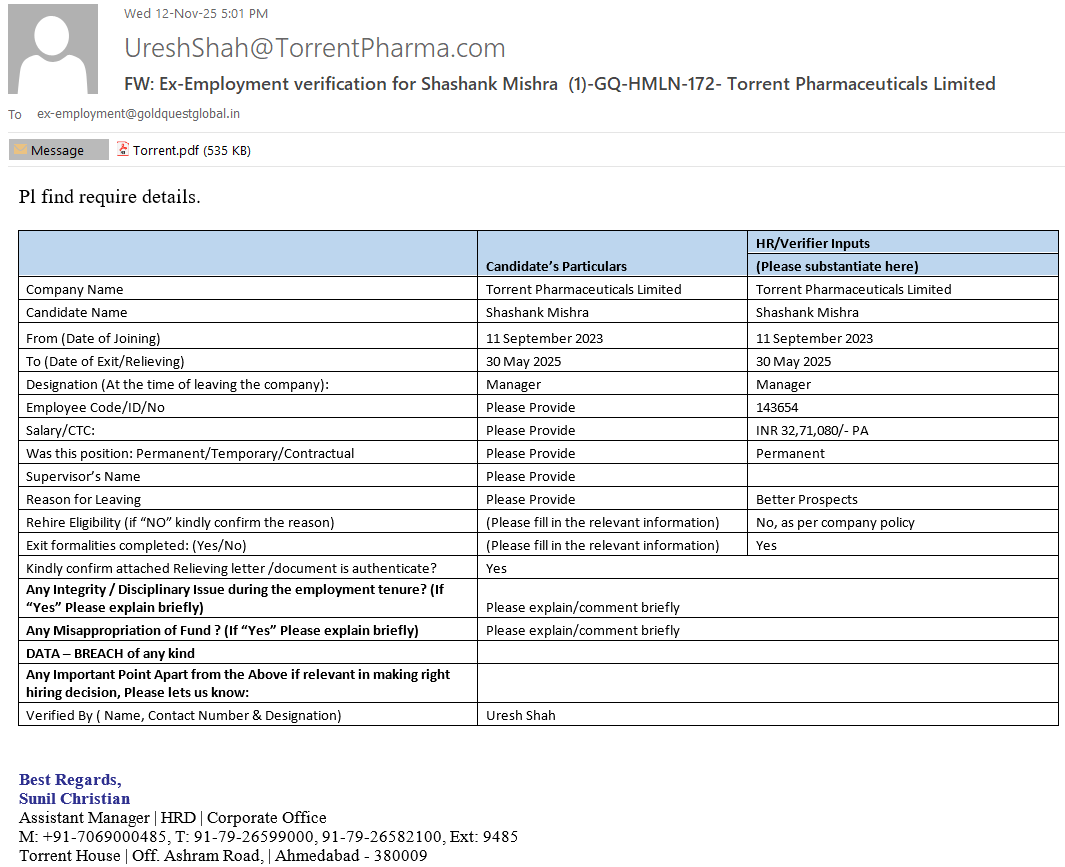
Task: Click '11 September 2023' in HR inputs column
Action: pos(814,338)
